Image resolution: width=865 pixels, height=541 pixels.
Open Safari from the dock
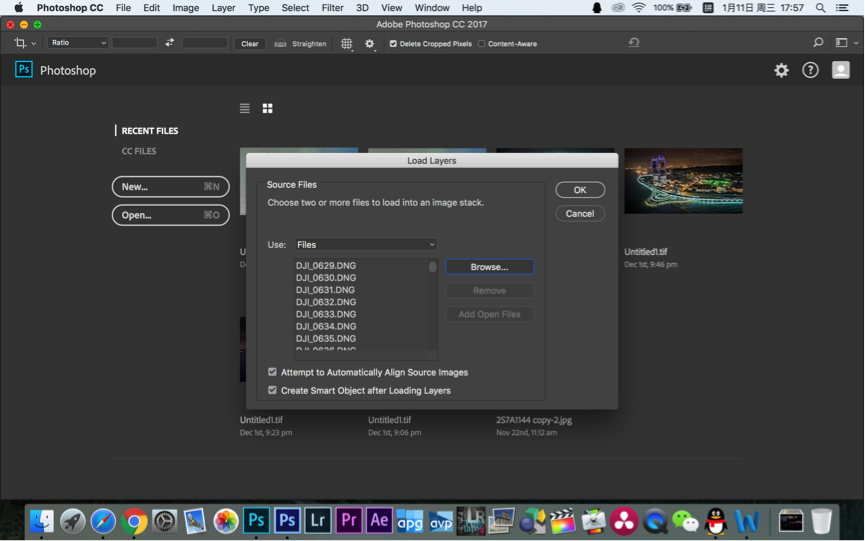click(103, 521)
